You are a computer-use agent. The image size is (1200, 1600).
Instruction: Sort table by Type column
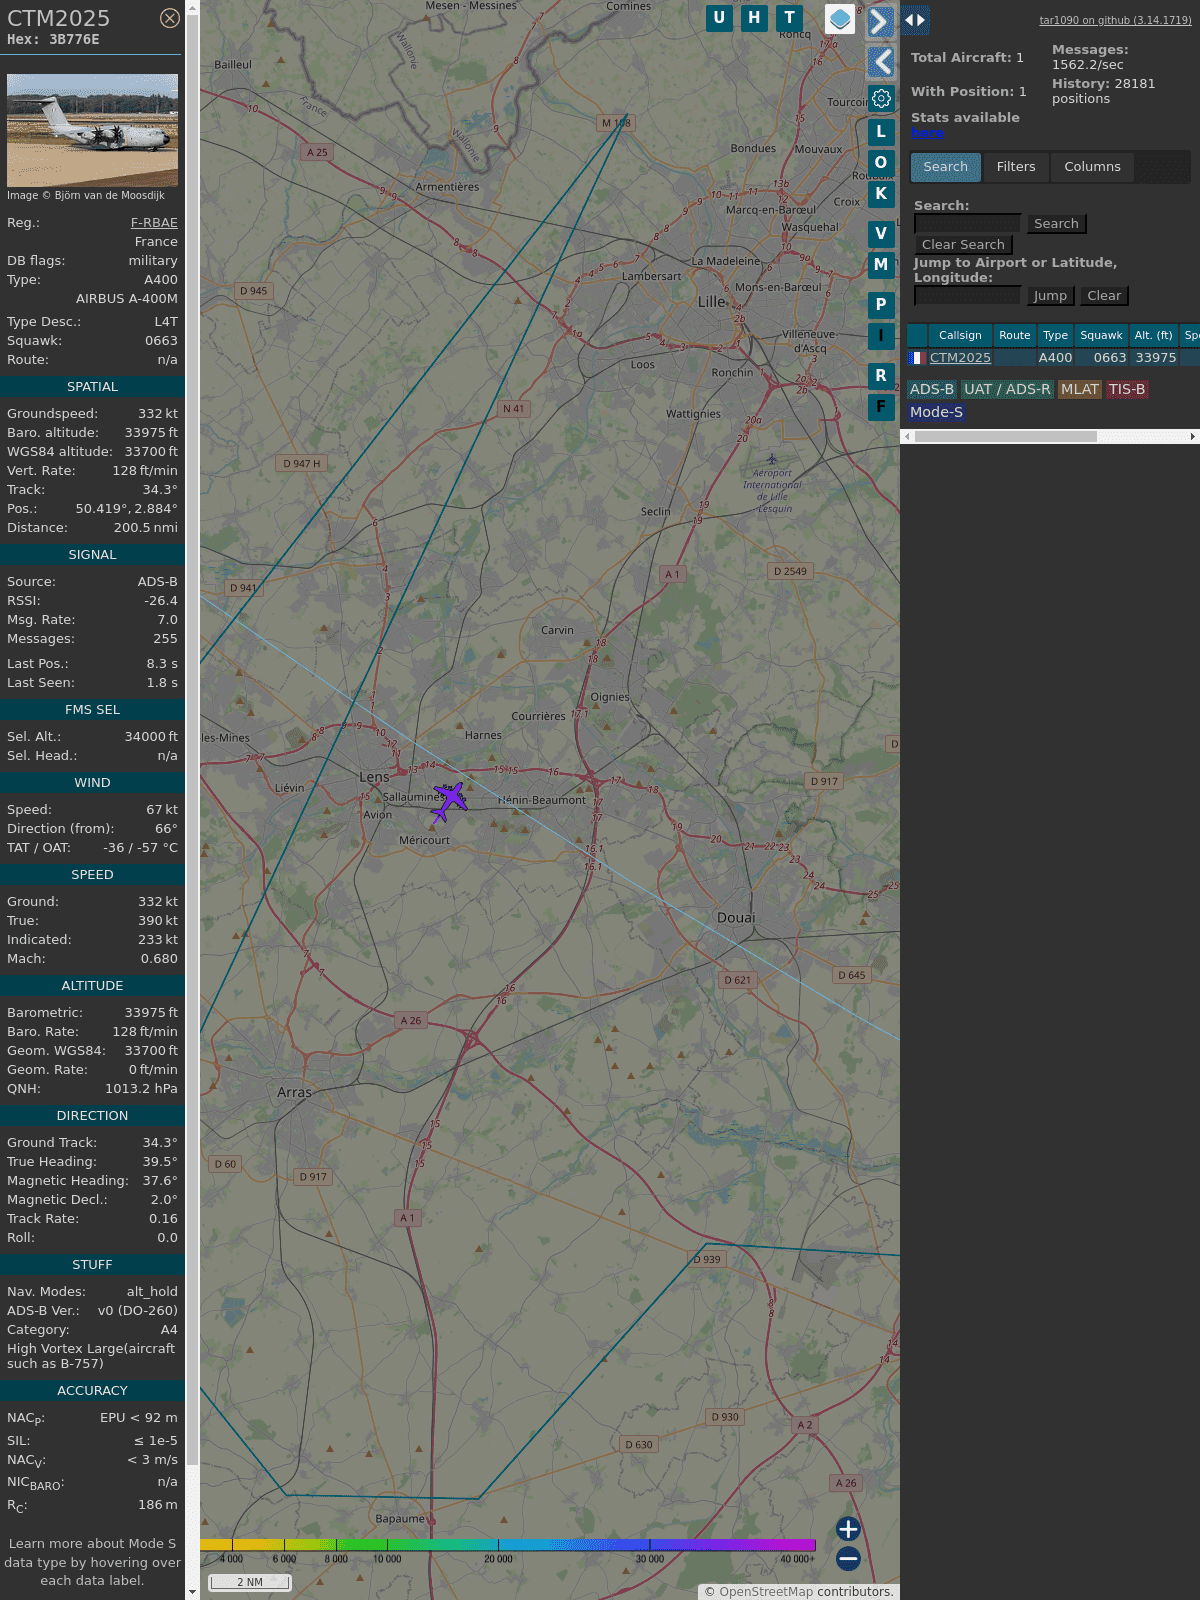click(1055, 336)
